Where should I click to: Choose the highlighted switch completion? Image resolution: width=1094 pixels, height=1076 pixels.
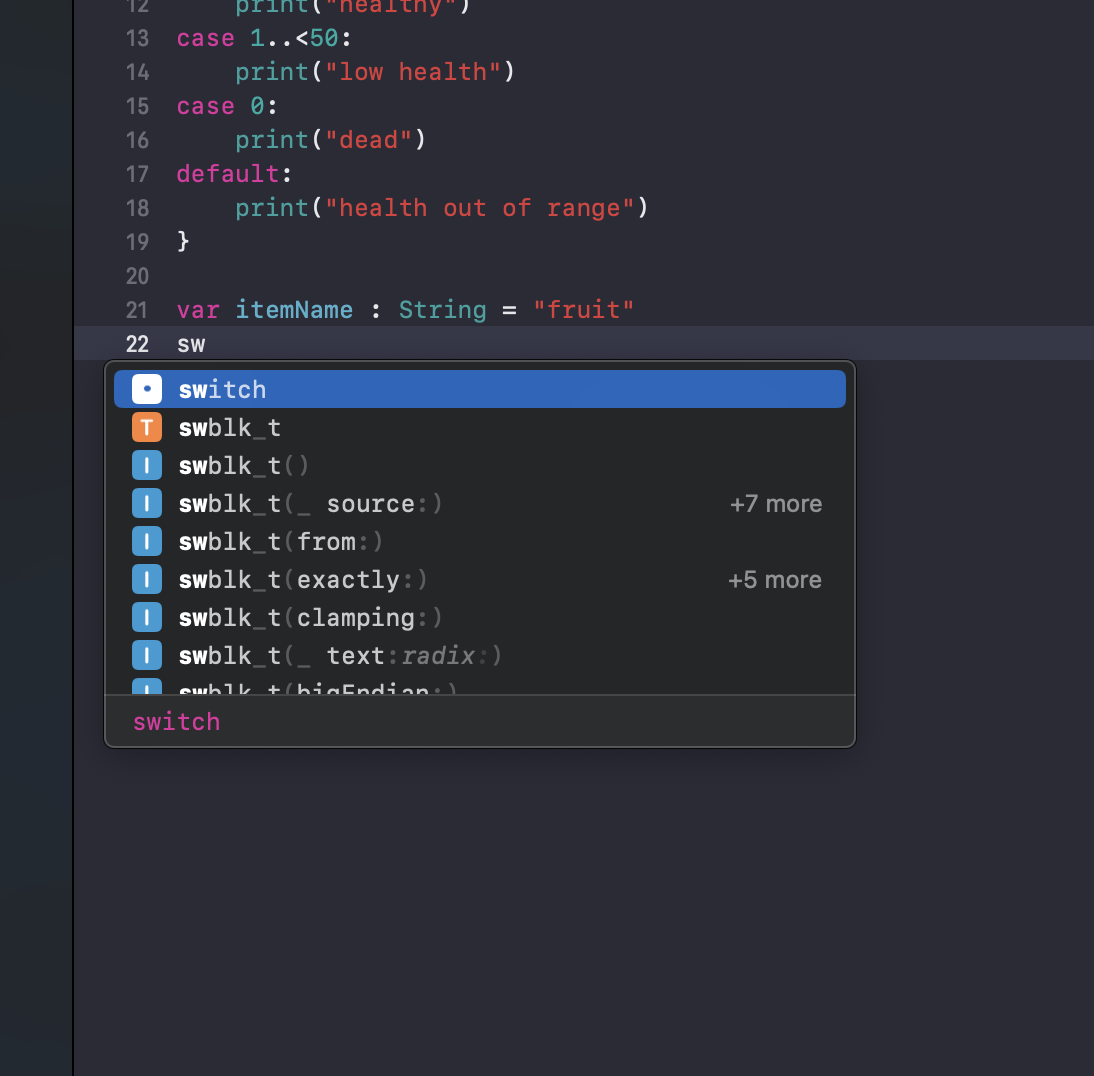coord(222,389)
